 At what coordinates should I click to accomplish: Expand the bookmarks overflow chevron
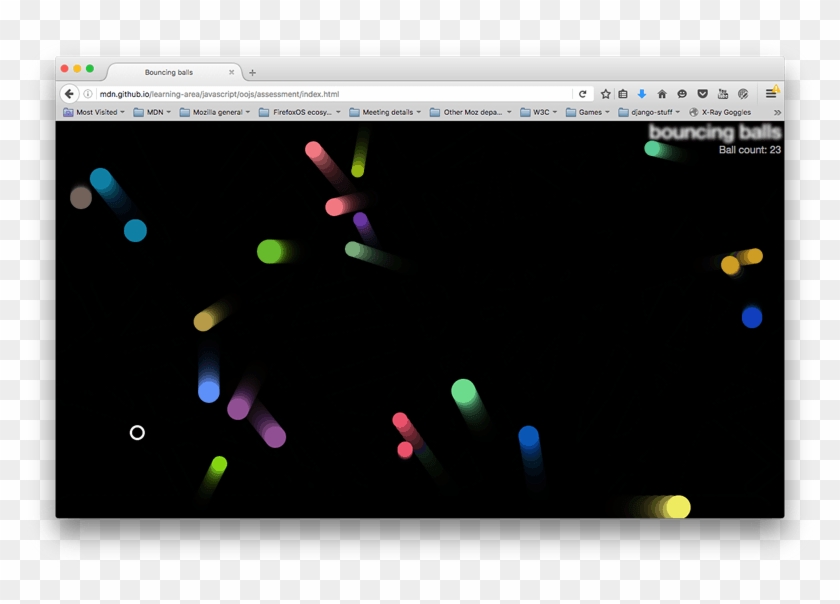[x=779, y=112]
